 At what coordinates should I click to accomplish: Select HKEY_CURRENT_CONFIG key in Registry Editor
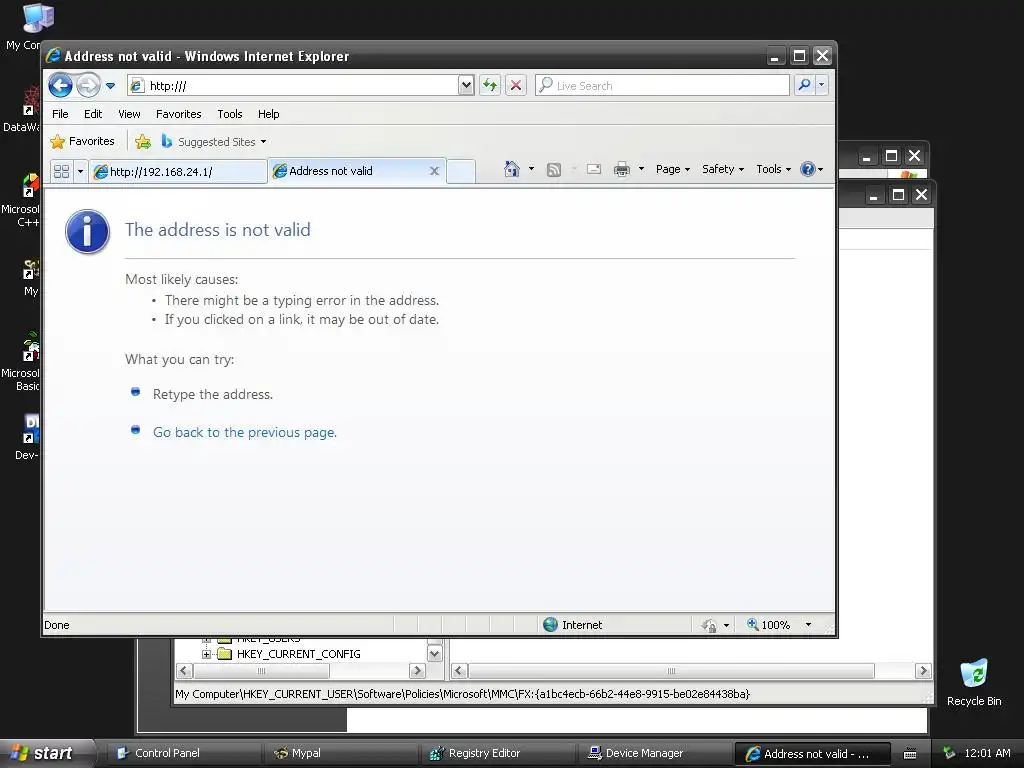(x=298, y=654)
